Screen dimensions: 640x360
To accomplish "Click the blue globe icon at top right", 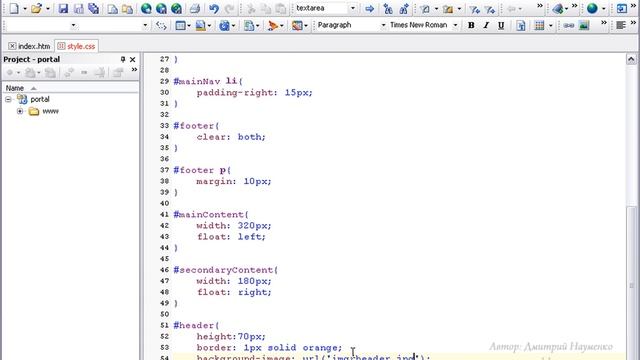I will point(592,8).
